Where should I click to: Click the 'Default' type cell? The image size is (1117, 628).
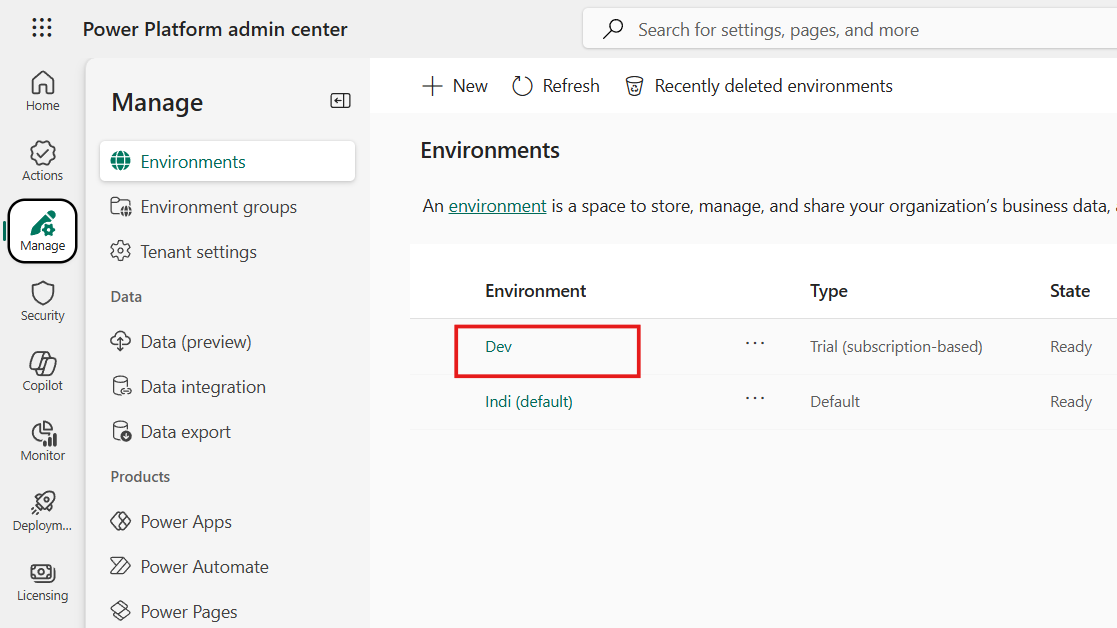pos(835,402)
